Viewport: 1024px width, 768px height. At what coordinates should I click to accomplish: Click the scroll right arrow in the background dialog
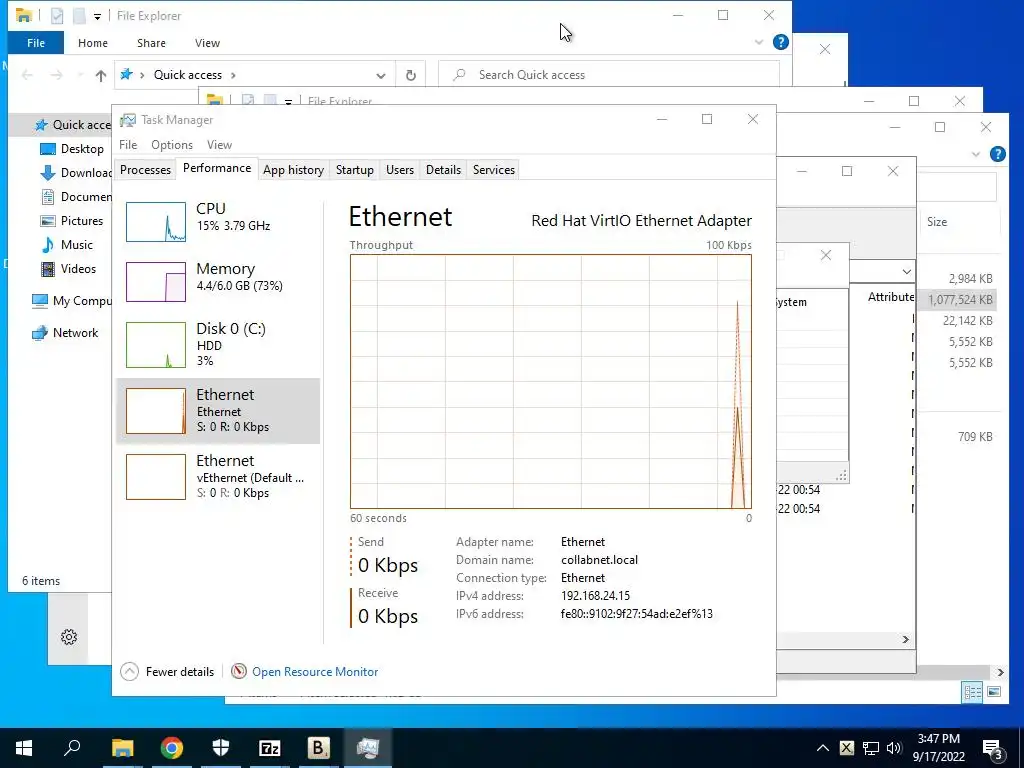click(905, 639)
